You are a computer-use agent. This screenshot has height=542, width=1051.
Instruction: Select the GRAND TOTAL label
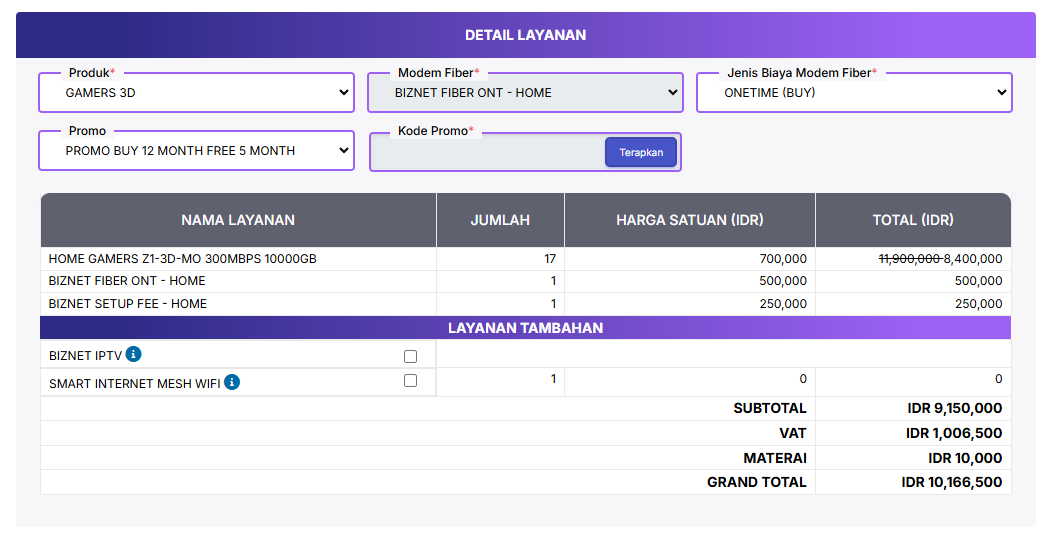757,482
